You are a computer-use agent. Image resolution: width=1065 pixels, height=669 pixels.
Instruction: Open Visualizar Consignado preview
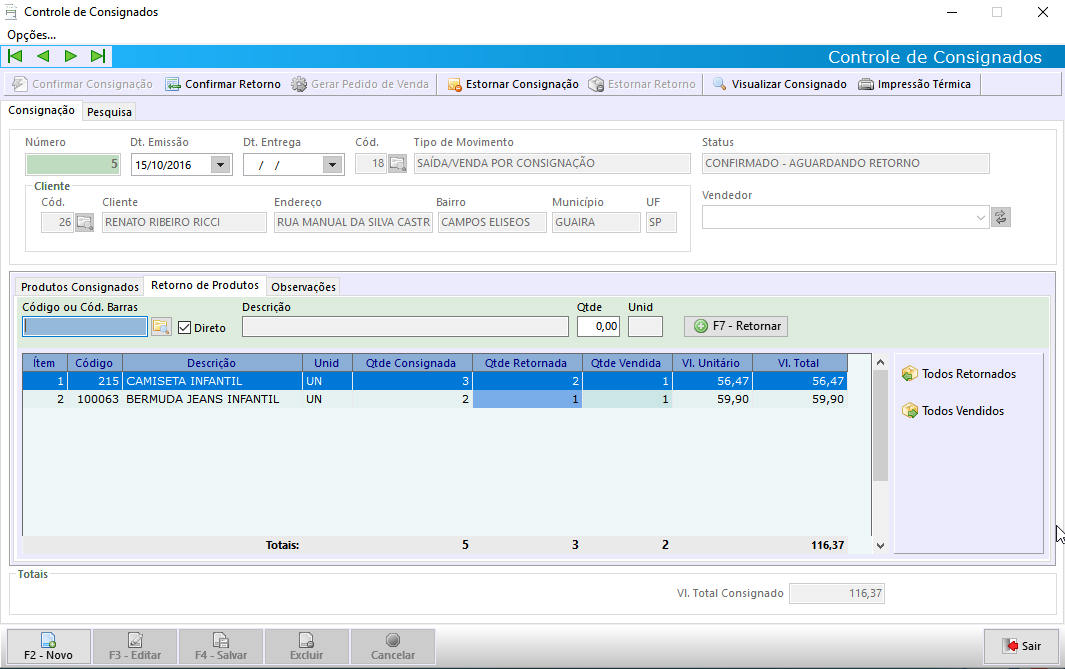tap(779, 84)
